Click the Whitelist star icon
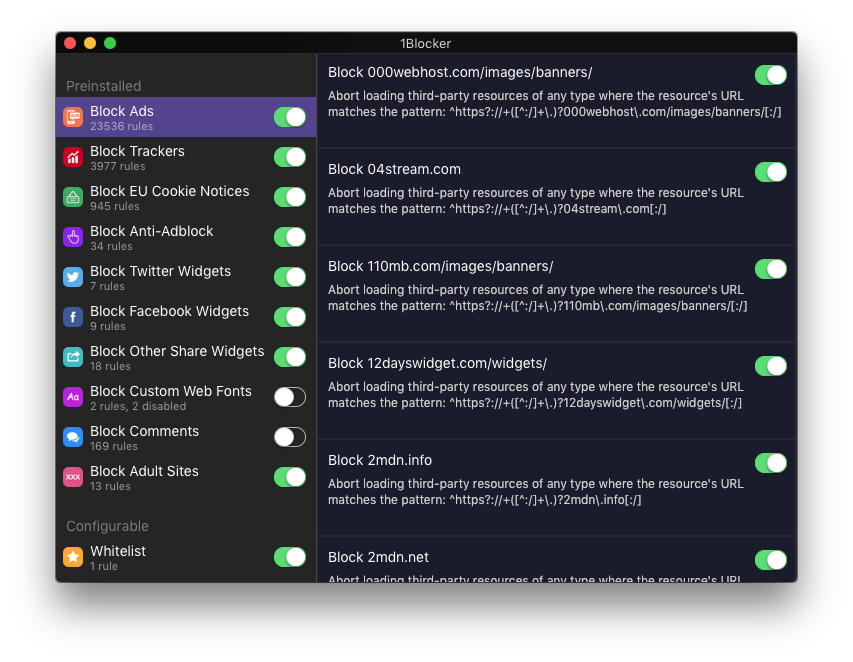This screenshot has height=662, width=853. pos(73,557)
